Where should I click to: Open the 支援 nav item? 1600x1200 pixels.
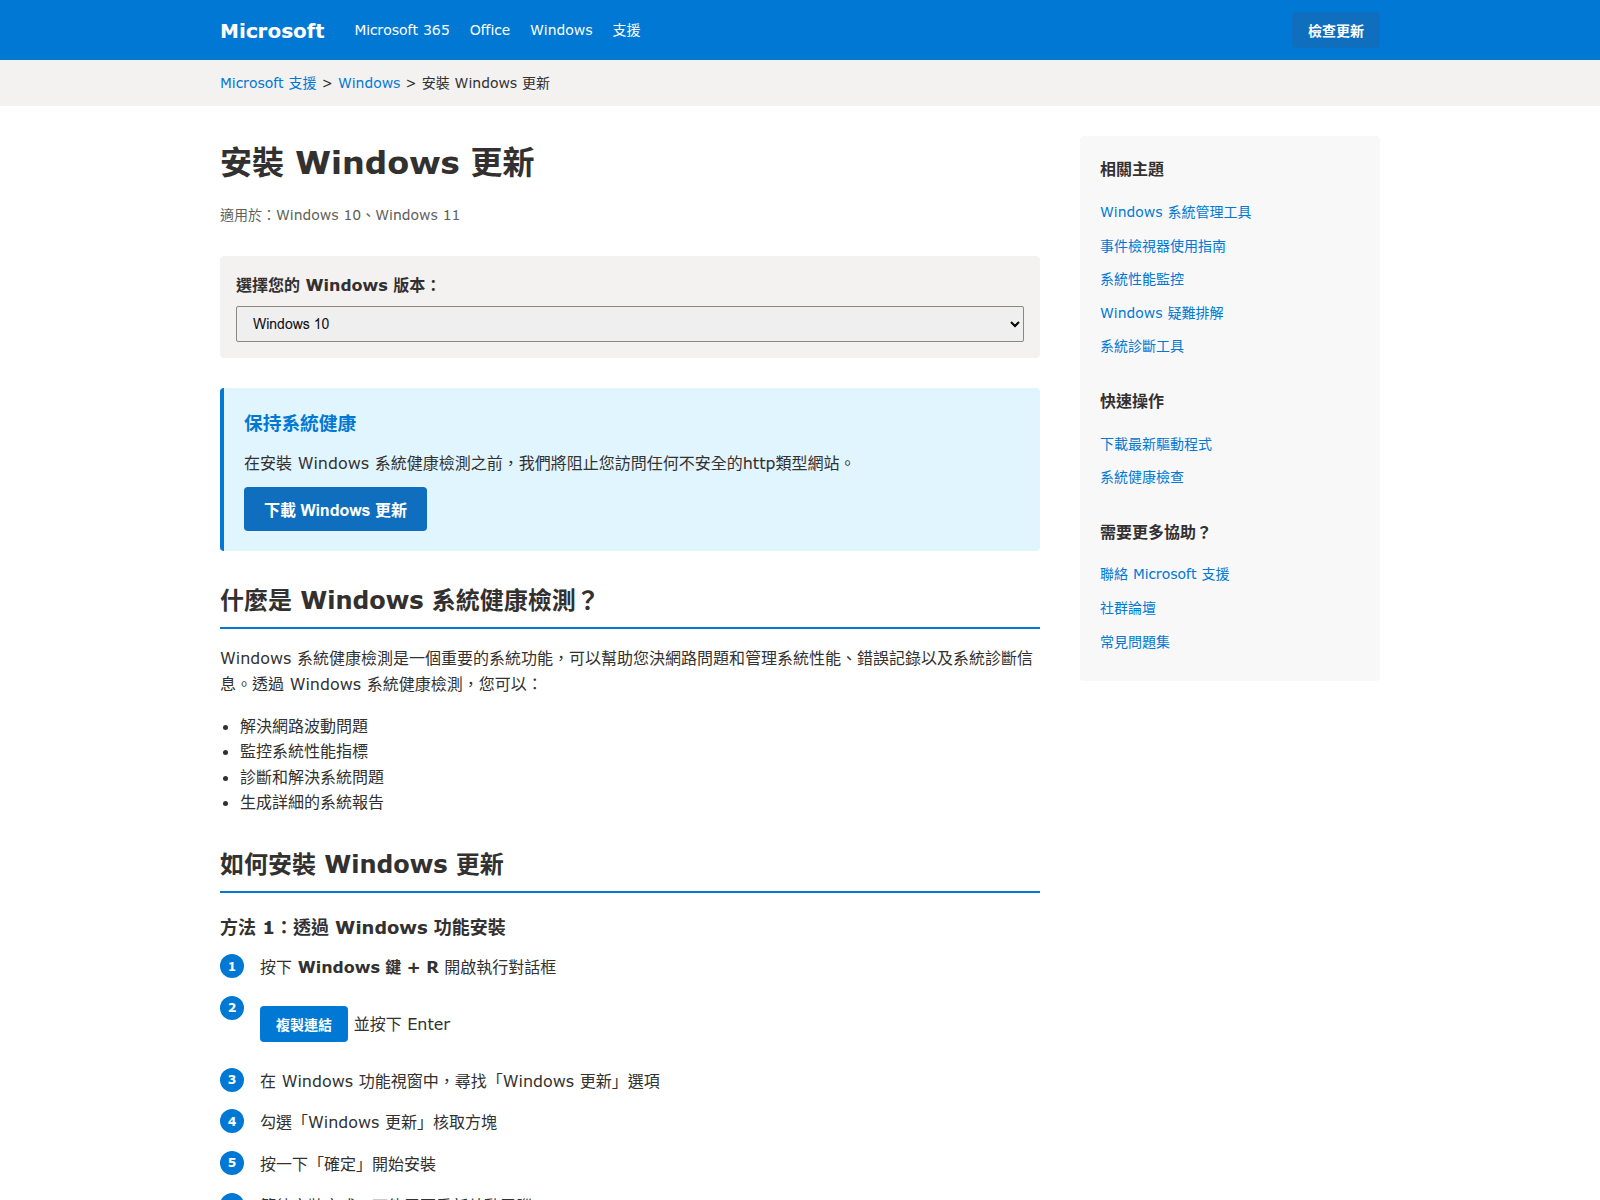click(x=627, y=30)
